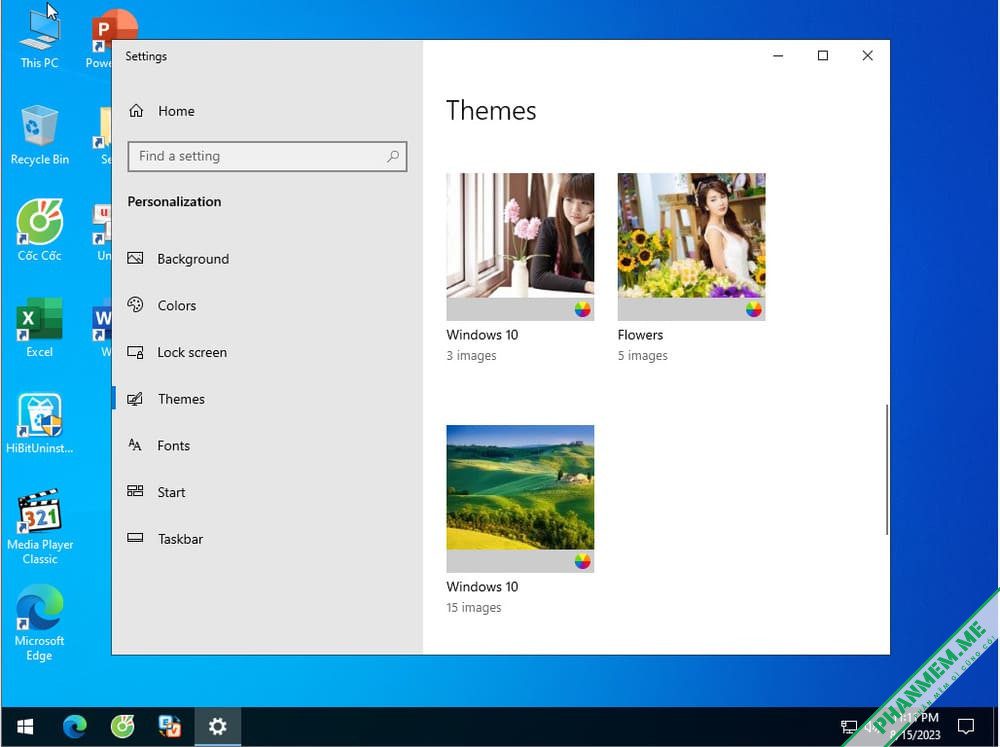Screen dimensions: 1000x747
Task: Click the Colors palette icon
Action: coord(135,304)
